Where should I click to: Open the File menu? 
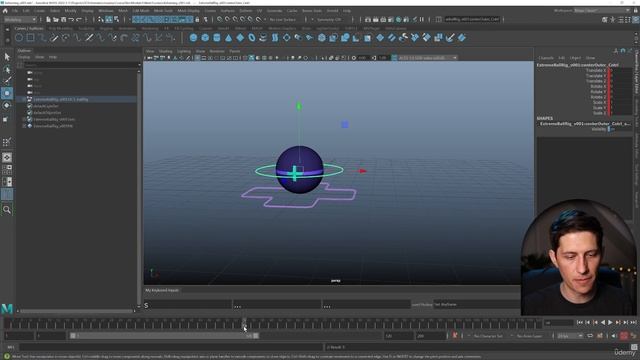(x=15, y=11)
